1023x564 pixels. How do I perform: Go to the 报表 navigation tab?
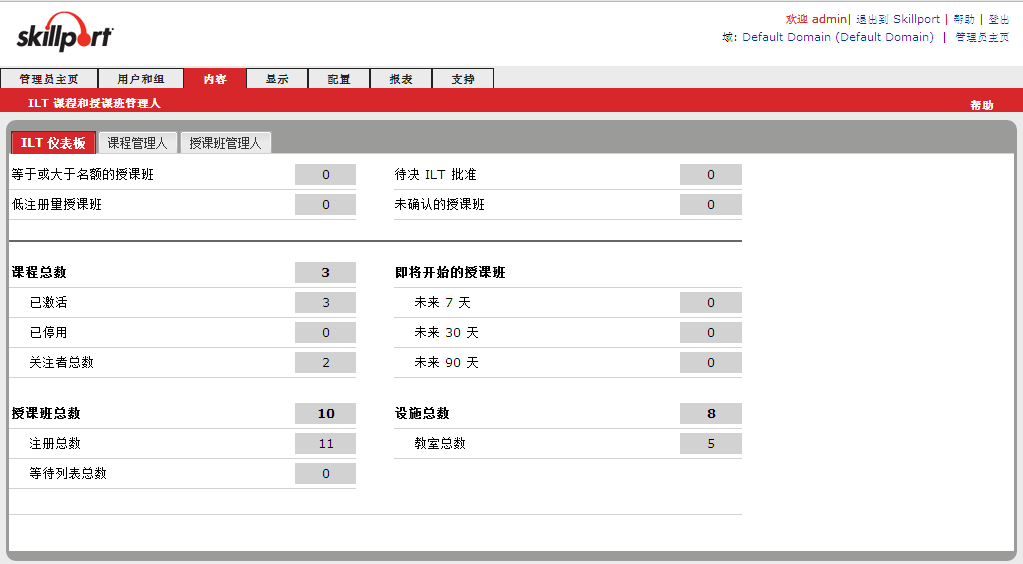point(401,79)
